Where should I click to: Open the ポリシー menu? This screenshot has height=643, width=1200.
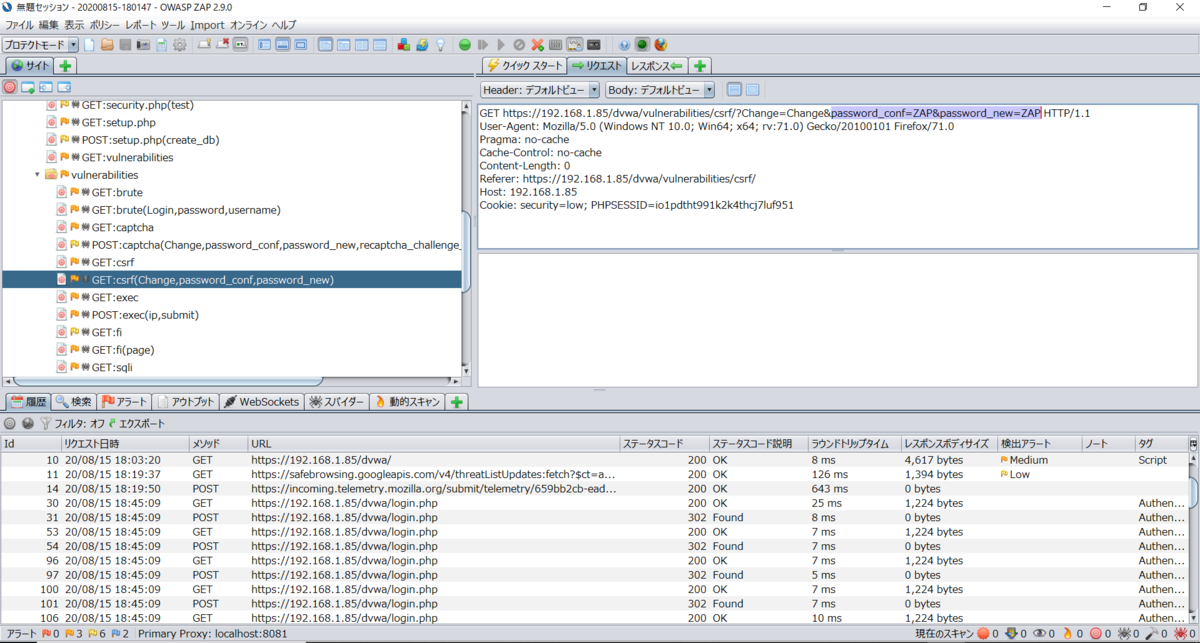[104, 24]
